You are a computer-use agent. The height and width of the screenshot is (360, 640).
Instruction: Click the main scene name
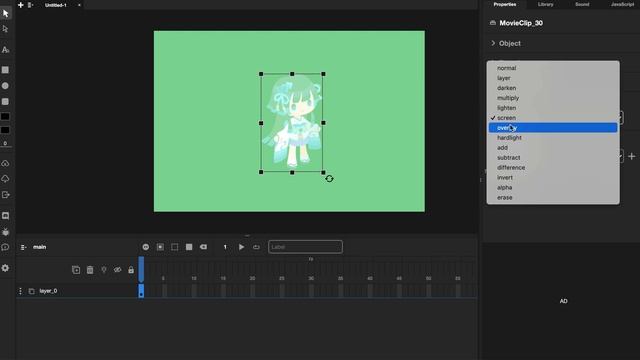40,247
